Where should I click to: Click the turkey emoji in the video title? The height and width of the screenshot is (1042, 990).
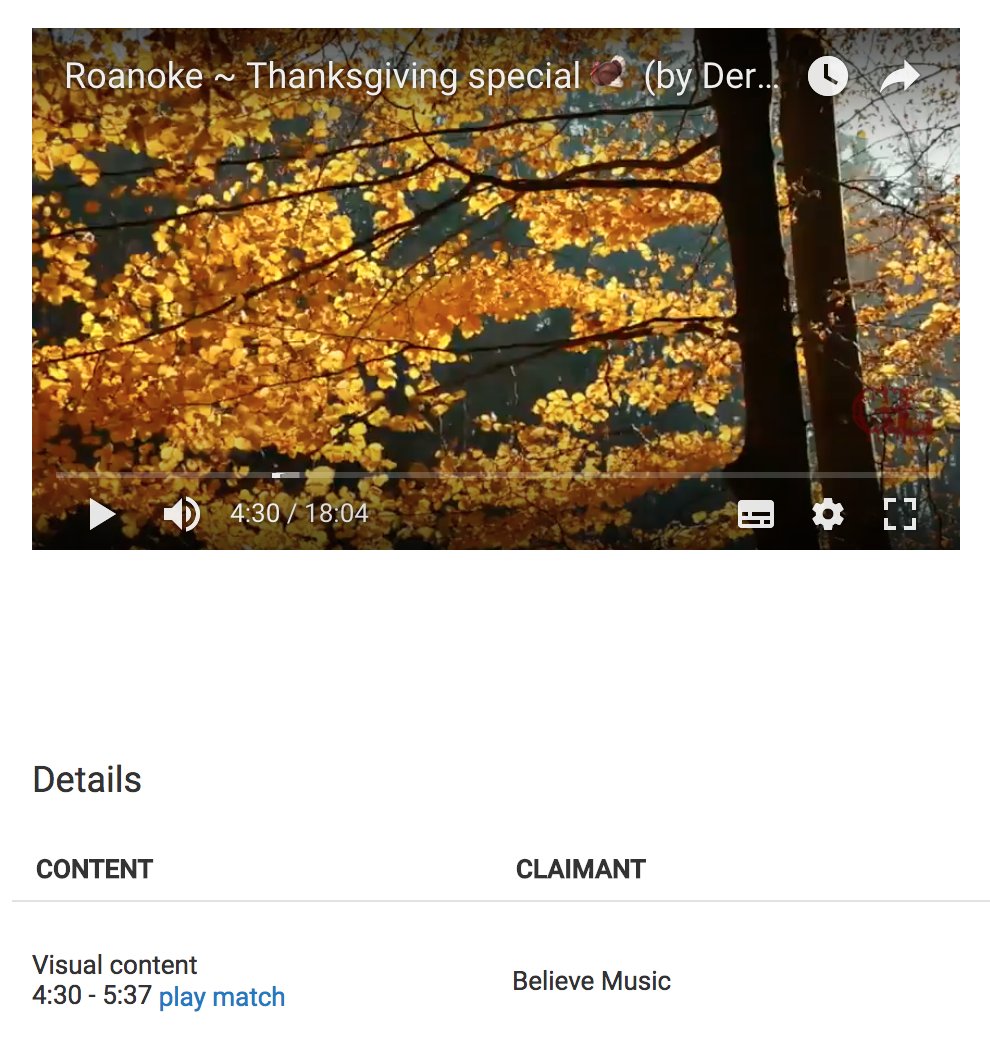click(x=608, y=73)
